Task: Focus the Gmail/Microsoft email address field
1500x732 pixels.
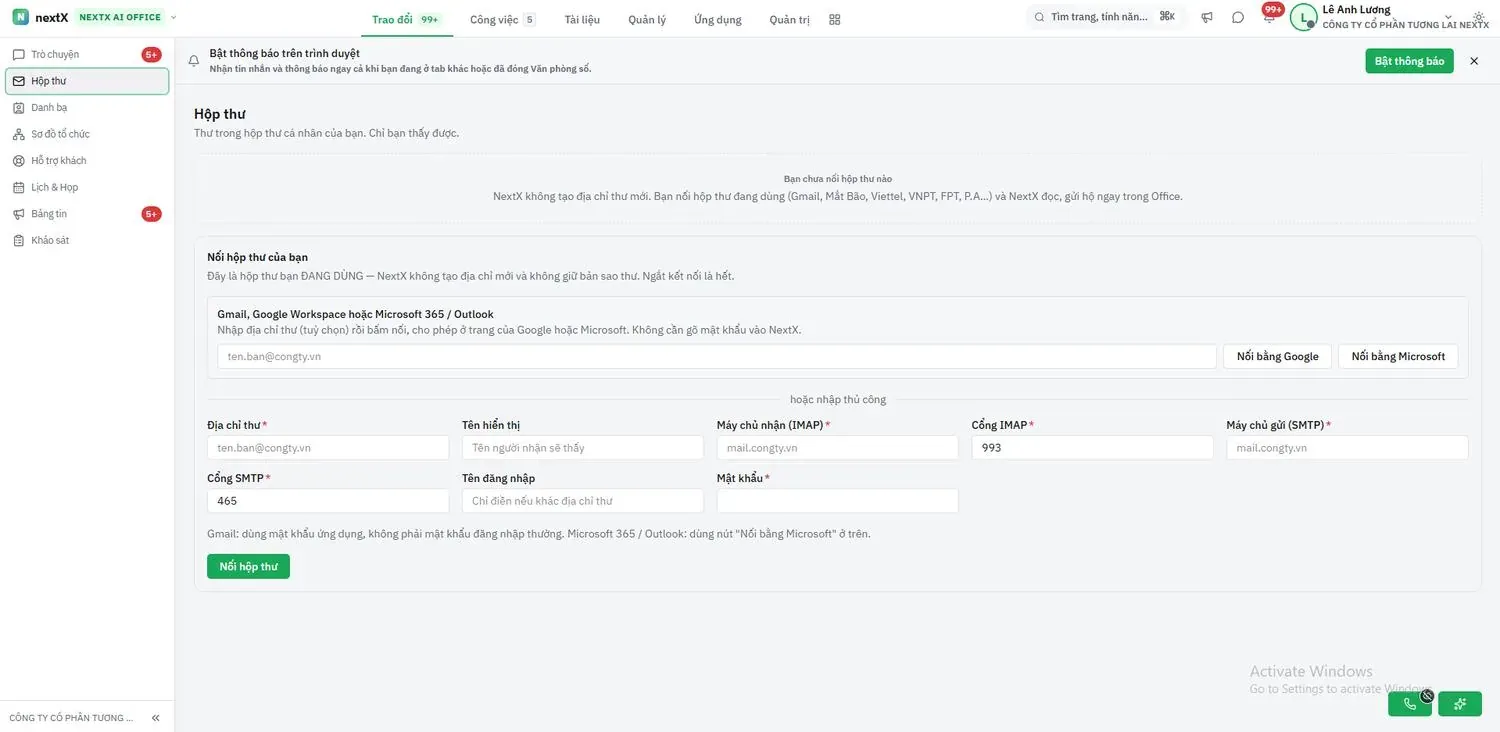Action: pyautogui.click(x=717, y=356)
